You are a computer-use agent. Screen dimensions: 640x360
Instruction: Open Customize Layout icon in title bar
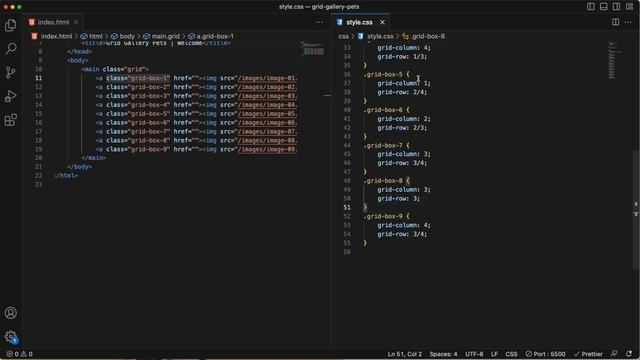tap(629, 7)
